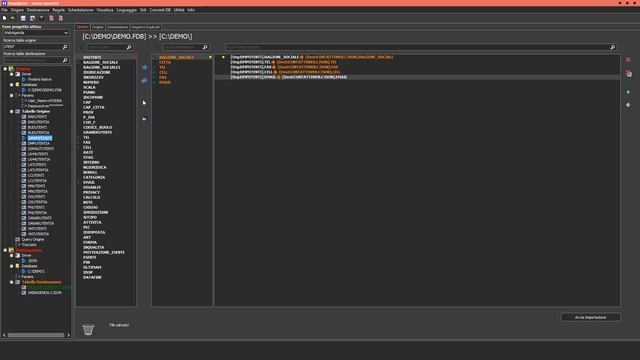This screenshot has height=360, width=640.
Task: Select Firebird Native driver in tree
Action: (40, 80)
